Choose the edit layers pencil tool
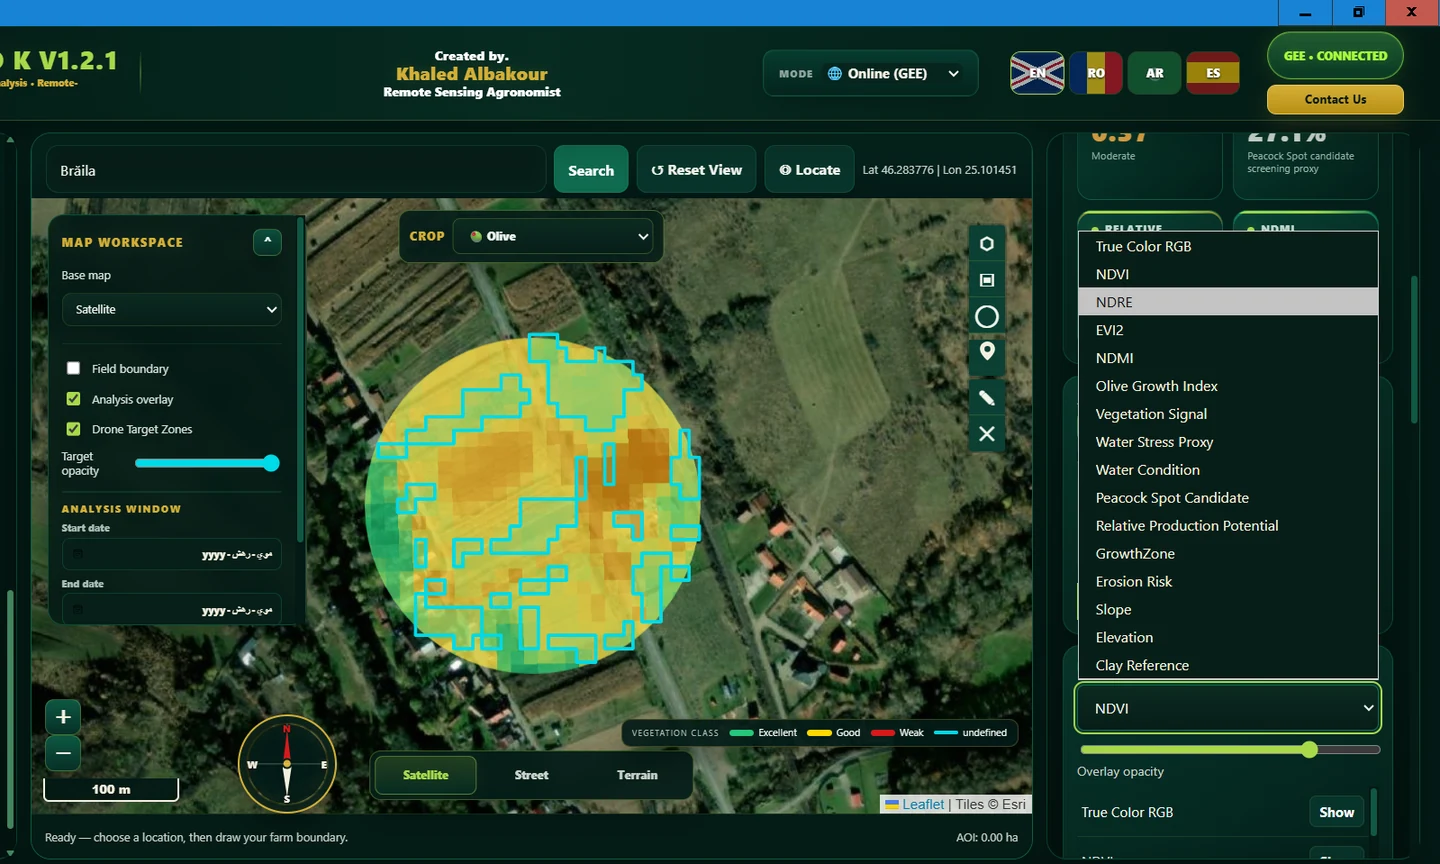The height and width of the screenshot is (864, 1440). click(x=986, y=397)
